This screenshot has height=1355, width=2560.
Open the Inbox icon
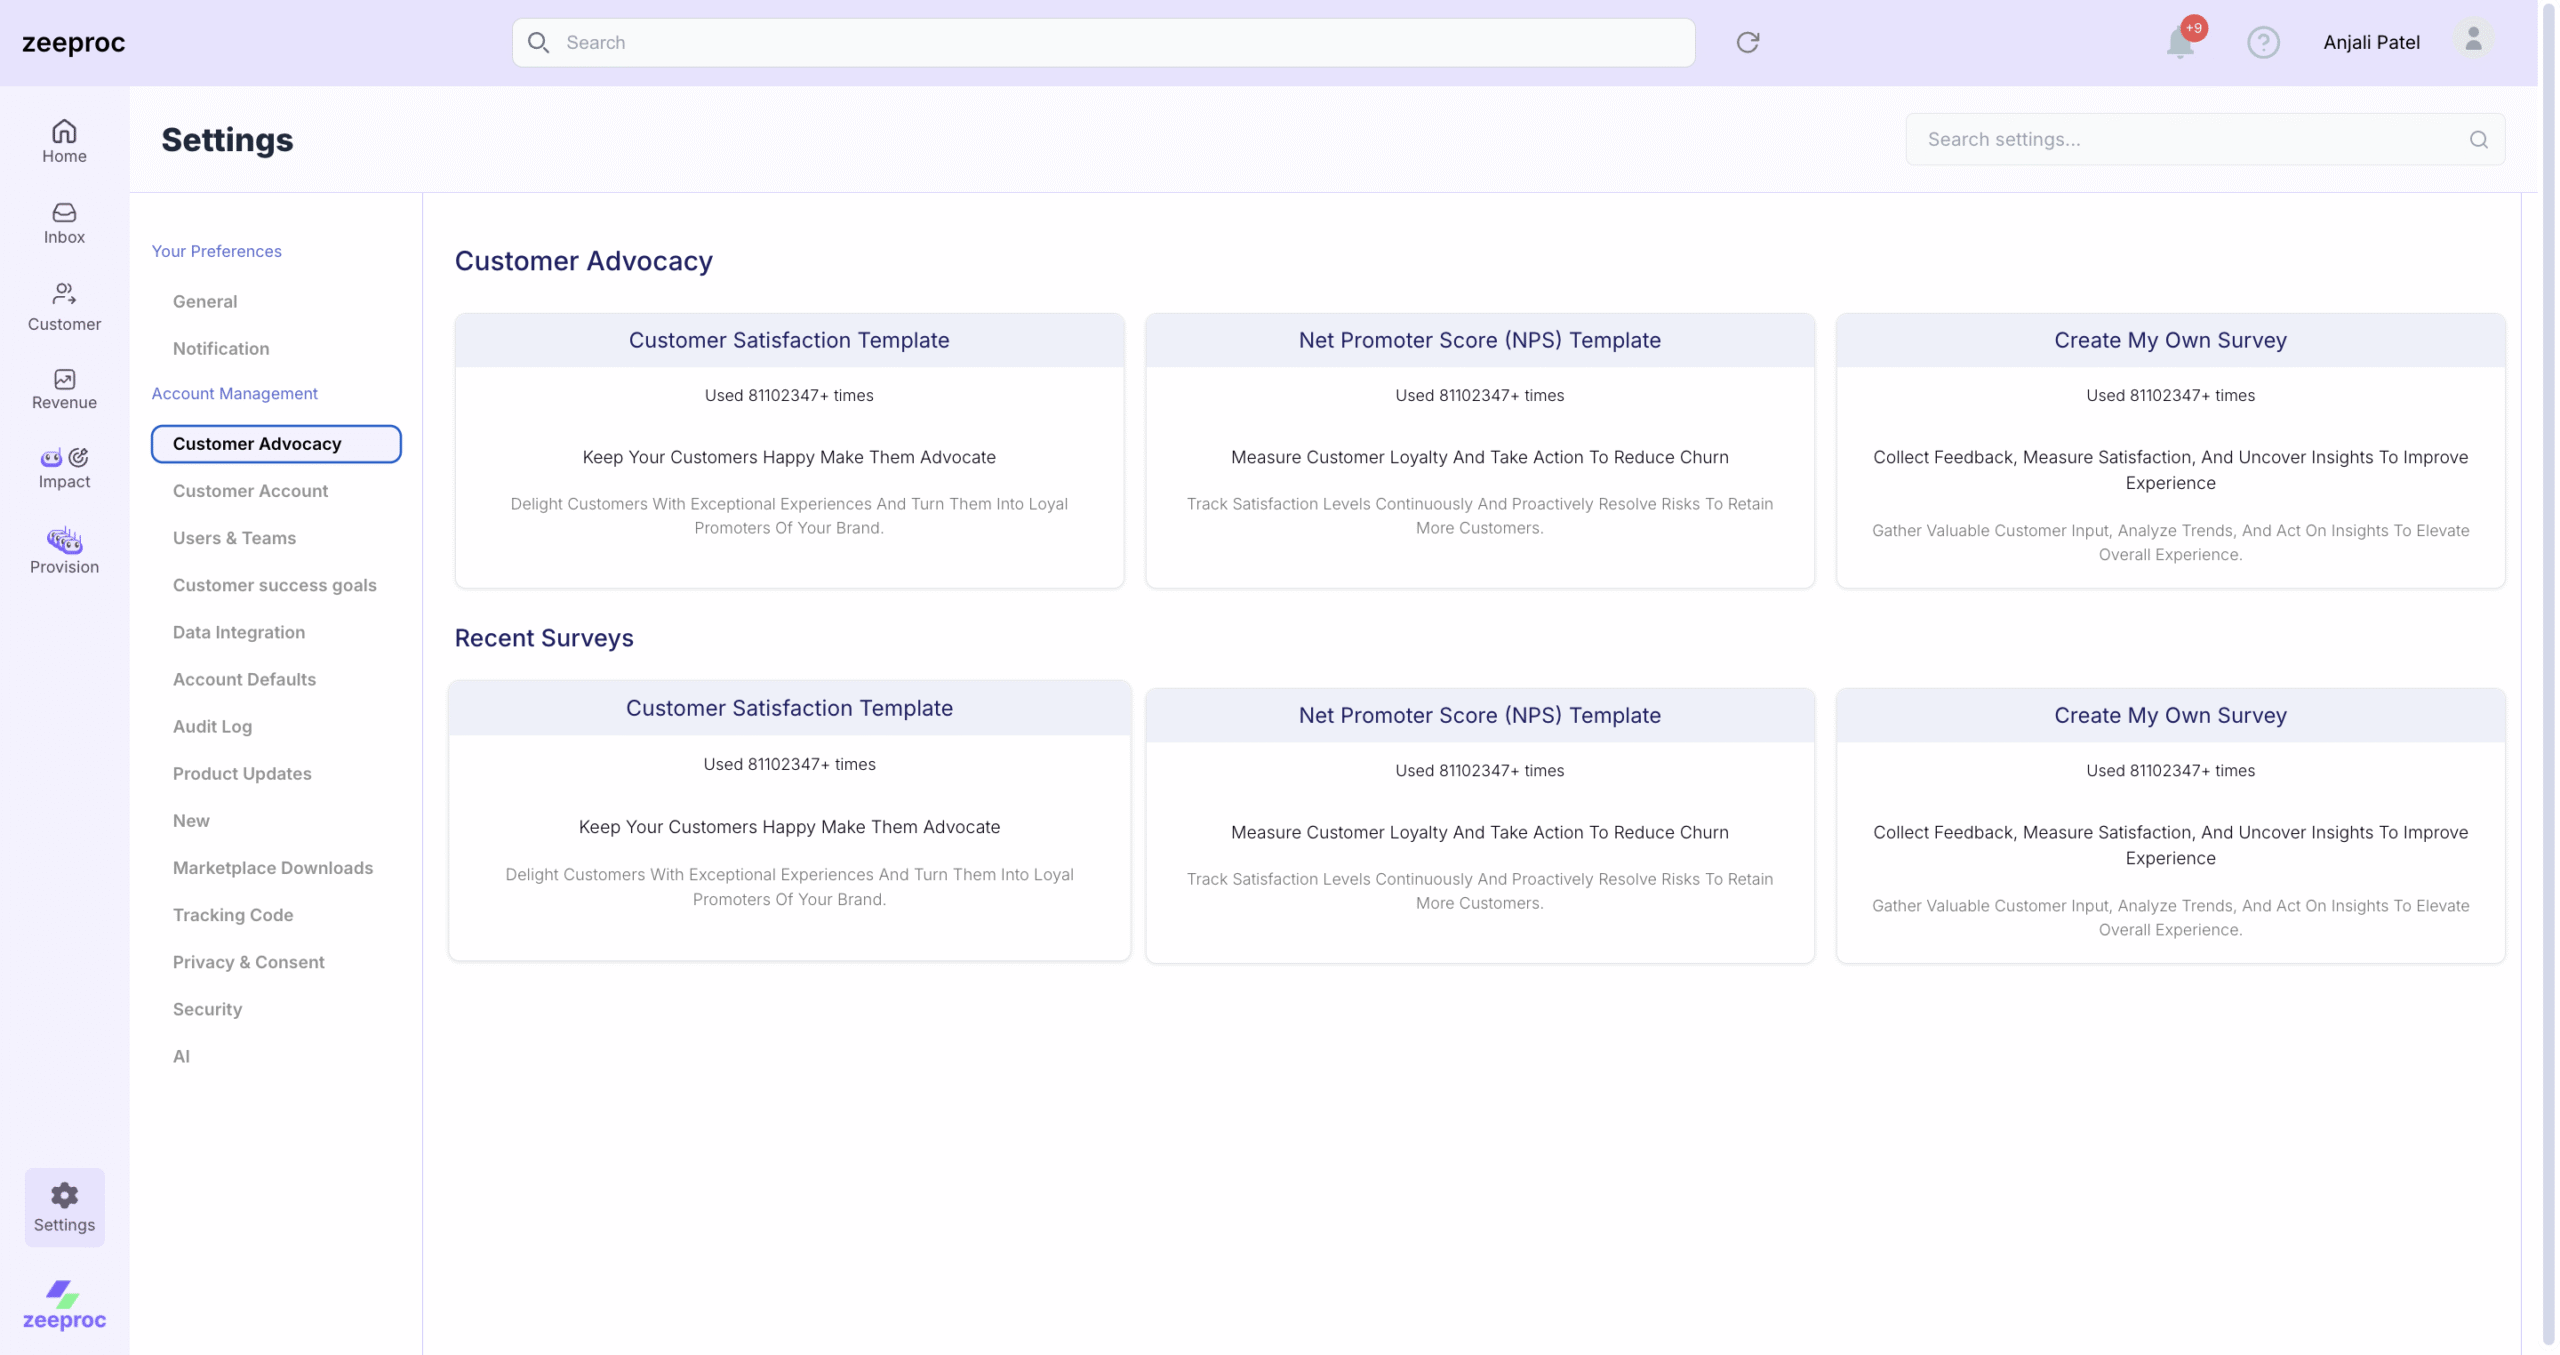point(64,213)
